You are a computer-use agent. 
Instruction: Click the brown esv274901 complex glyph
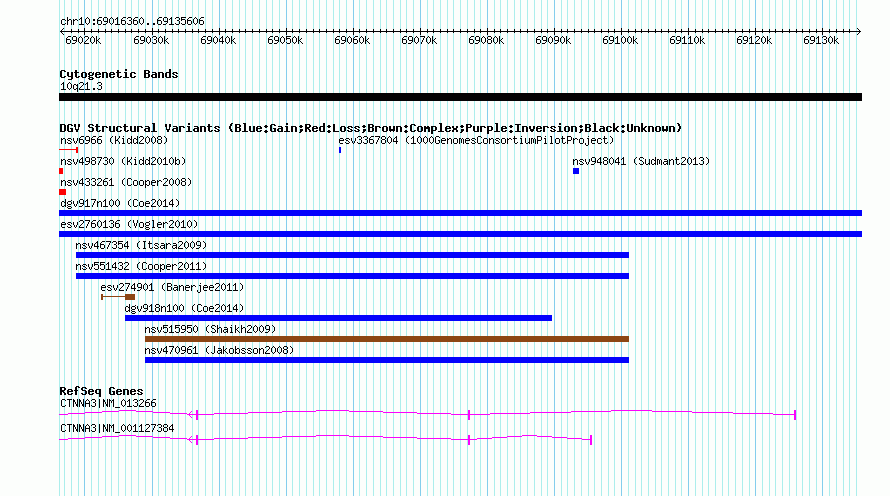coord(118,297)
